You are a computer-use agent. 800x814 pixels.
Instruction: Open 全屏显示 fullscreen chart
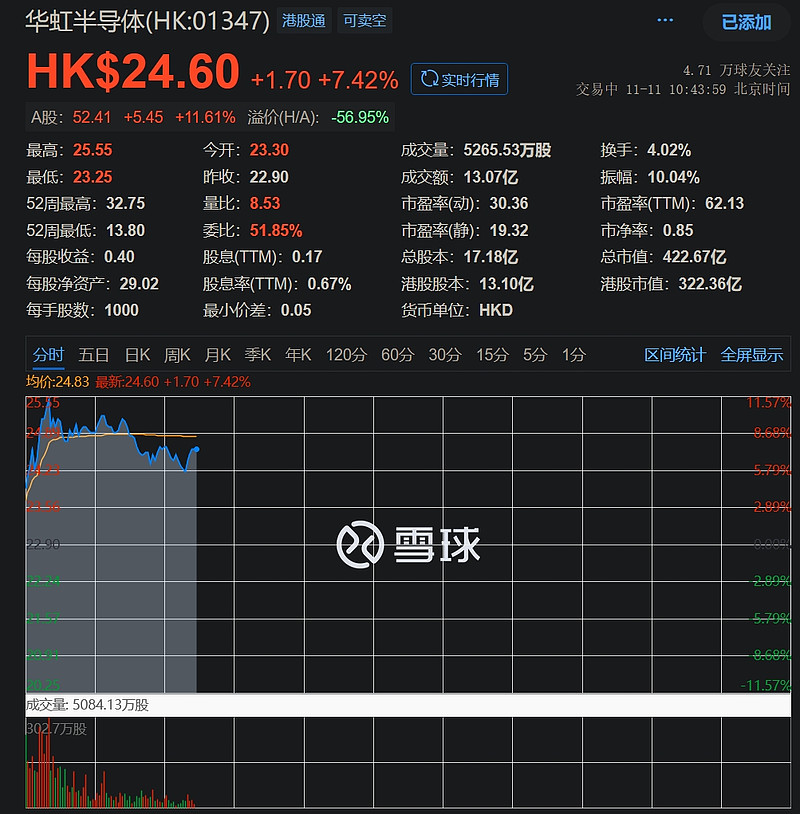(752, 355)
